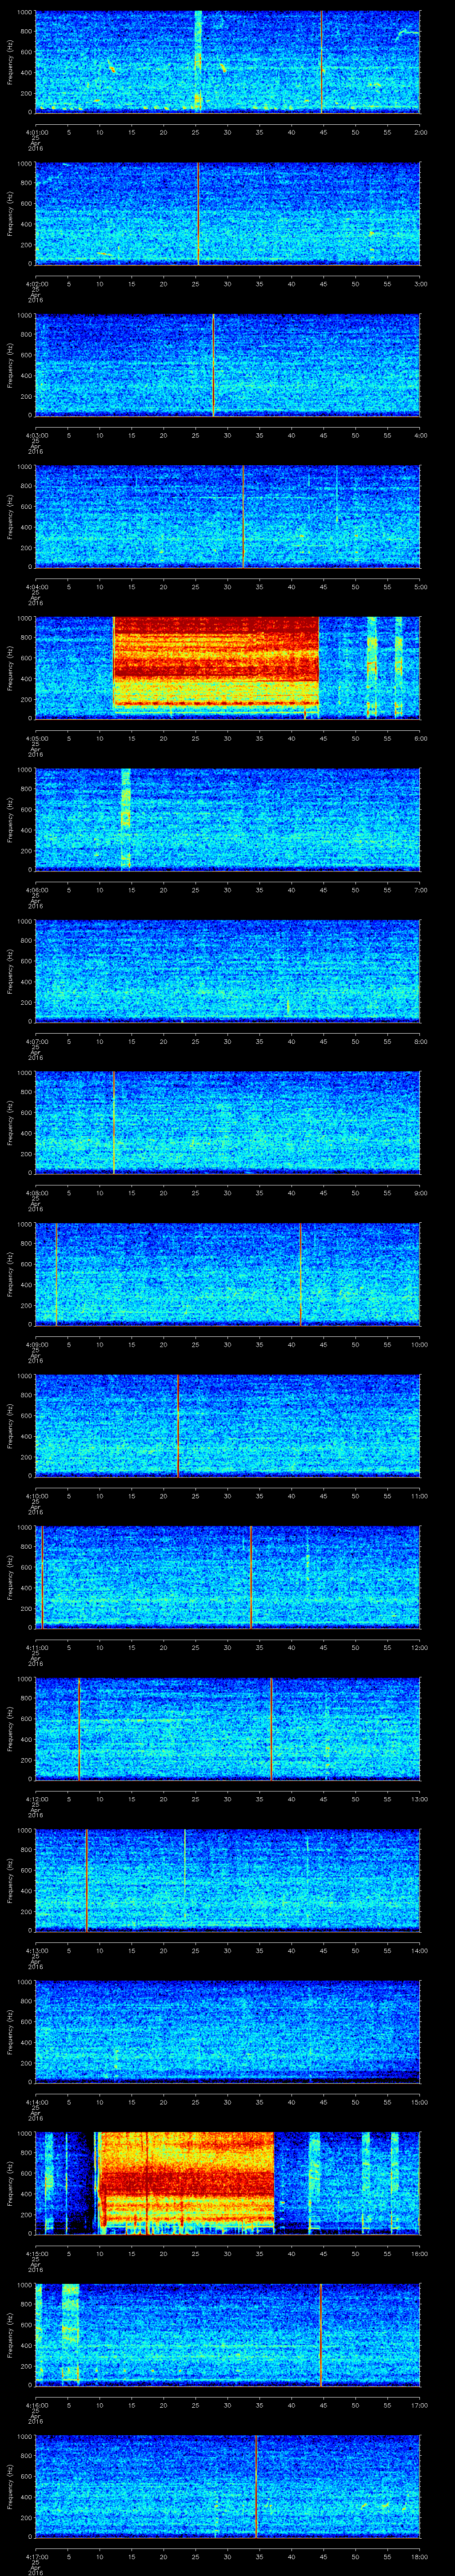The width and height of the screenshot is (455, 2576).
Task: Click the 4:04:00 start time label
Action: tap(36, 586)
